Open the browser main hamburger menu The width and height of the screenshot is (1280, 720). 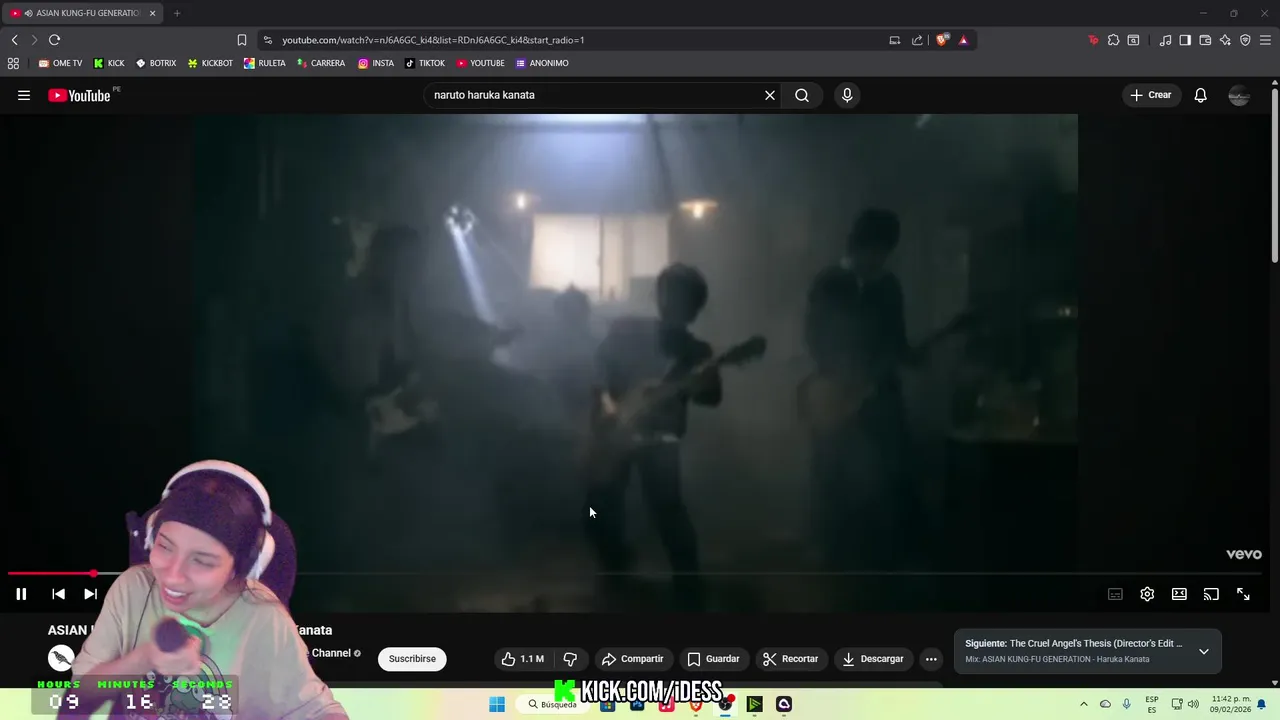click(1265, 40)
